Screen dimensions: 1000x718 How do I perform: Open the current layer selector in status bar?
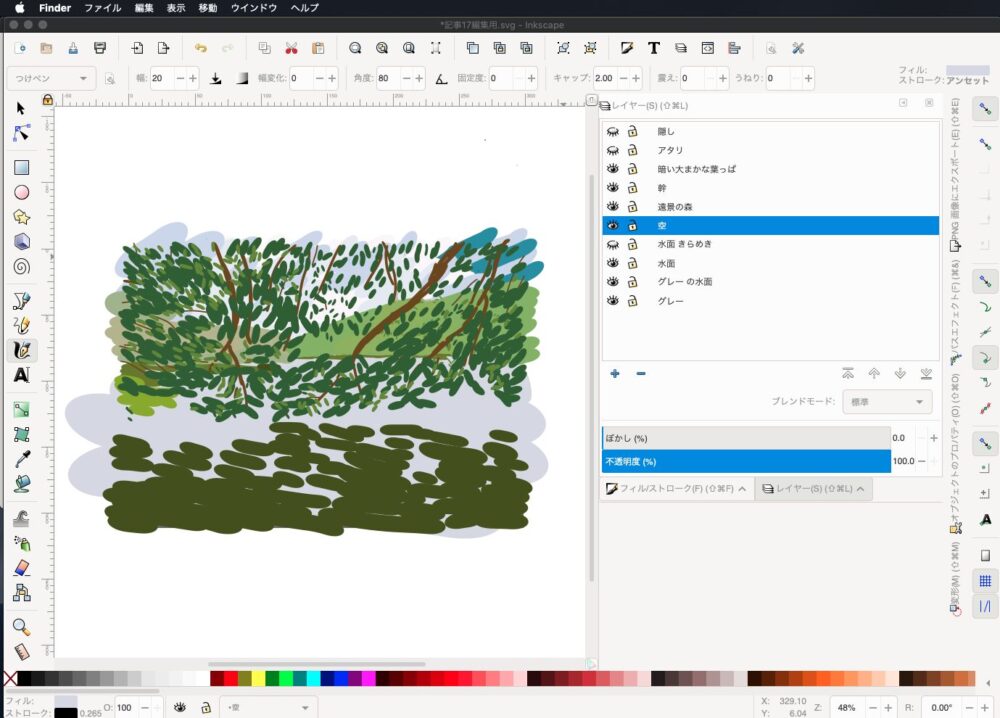click(269, 707)
